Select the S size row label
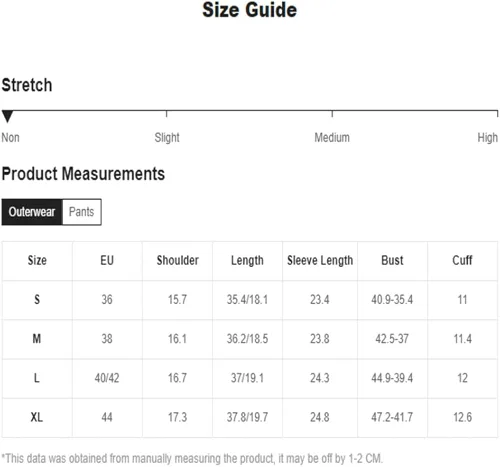Image resolution: width=500 pixels, height=467 pixels. (x=37, y=299)
